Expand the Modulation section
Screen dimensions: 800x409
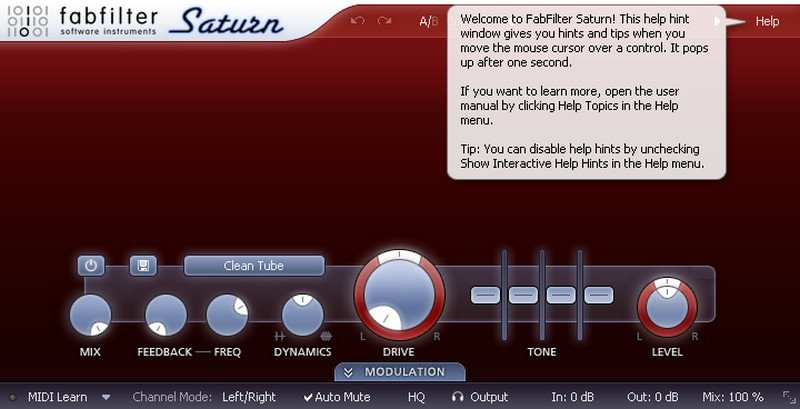pos(399,372)
